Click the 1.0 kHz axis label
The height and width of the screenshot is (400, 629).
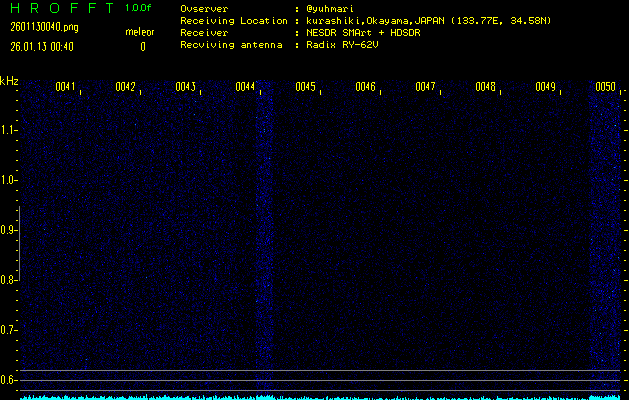7,180
